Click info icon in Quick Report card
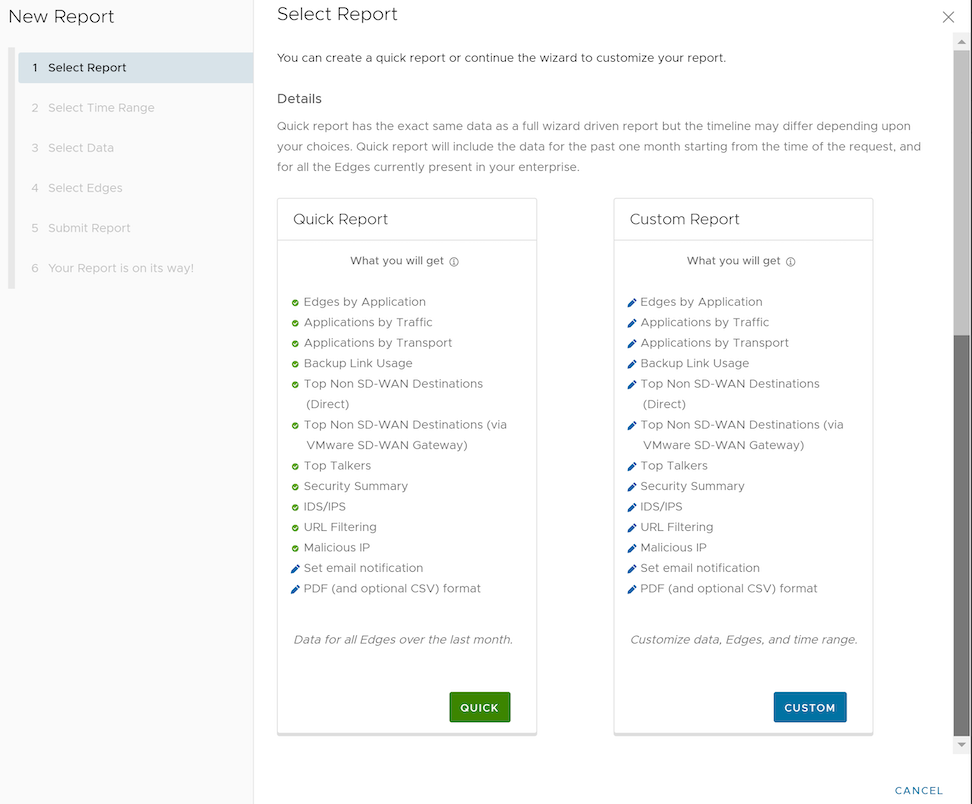The image size is (972, 804). coord(454,262)
